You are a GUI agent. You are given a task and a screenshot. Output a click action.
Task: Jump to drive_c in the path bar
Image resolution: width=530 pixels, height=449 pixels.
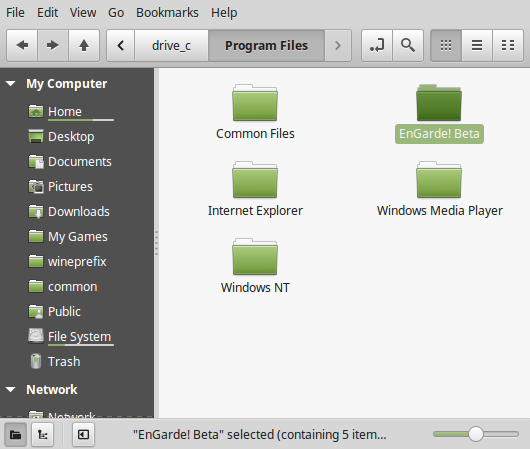coord(171,45)
